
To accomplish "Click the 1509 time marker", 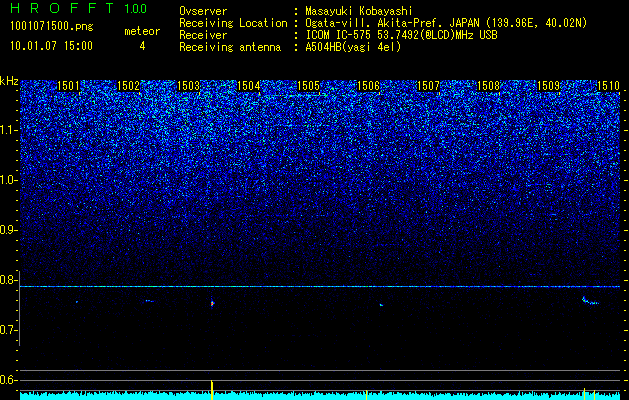I will pyautogui.click(x=548, y=86).
